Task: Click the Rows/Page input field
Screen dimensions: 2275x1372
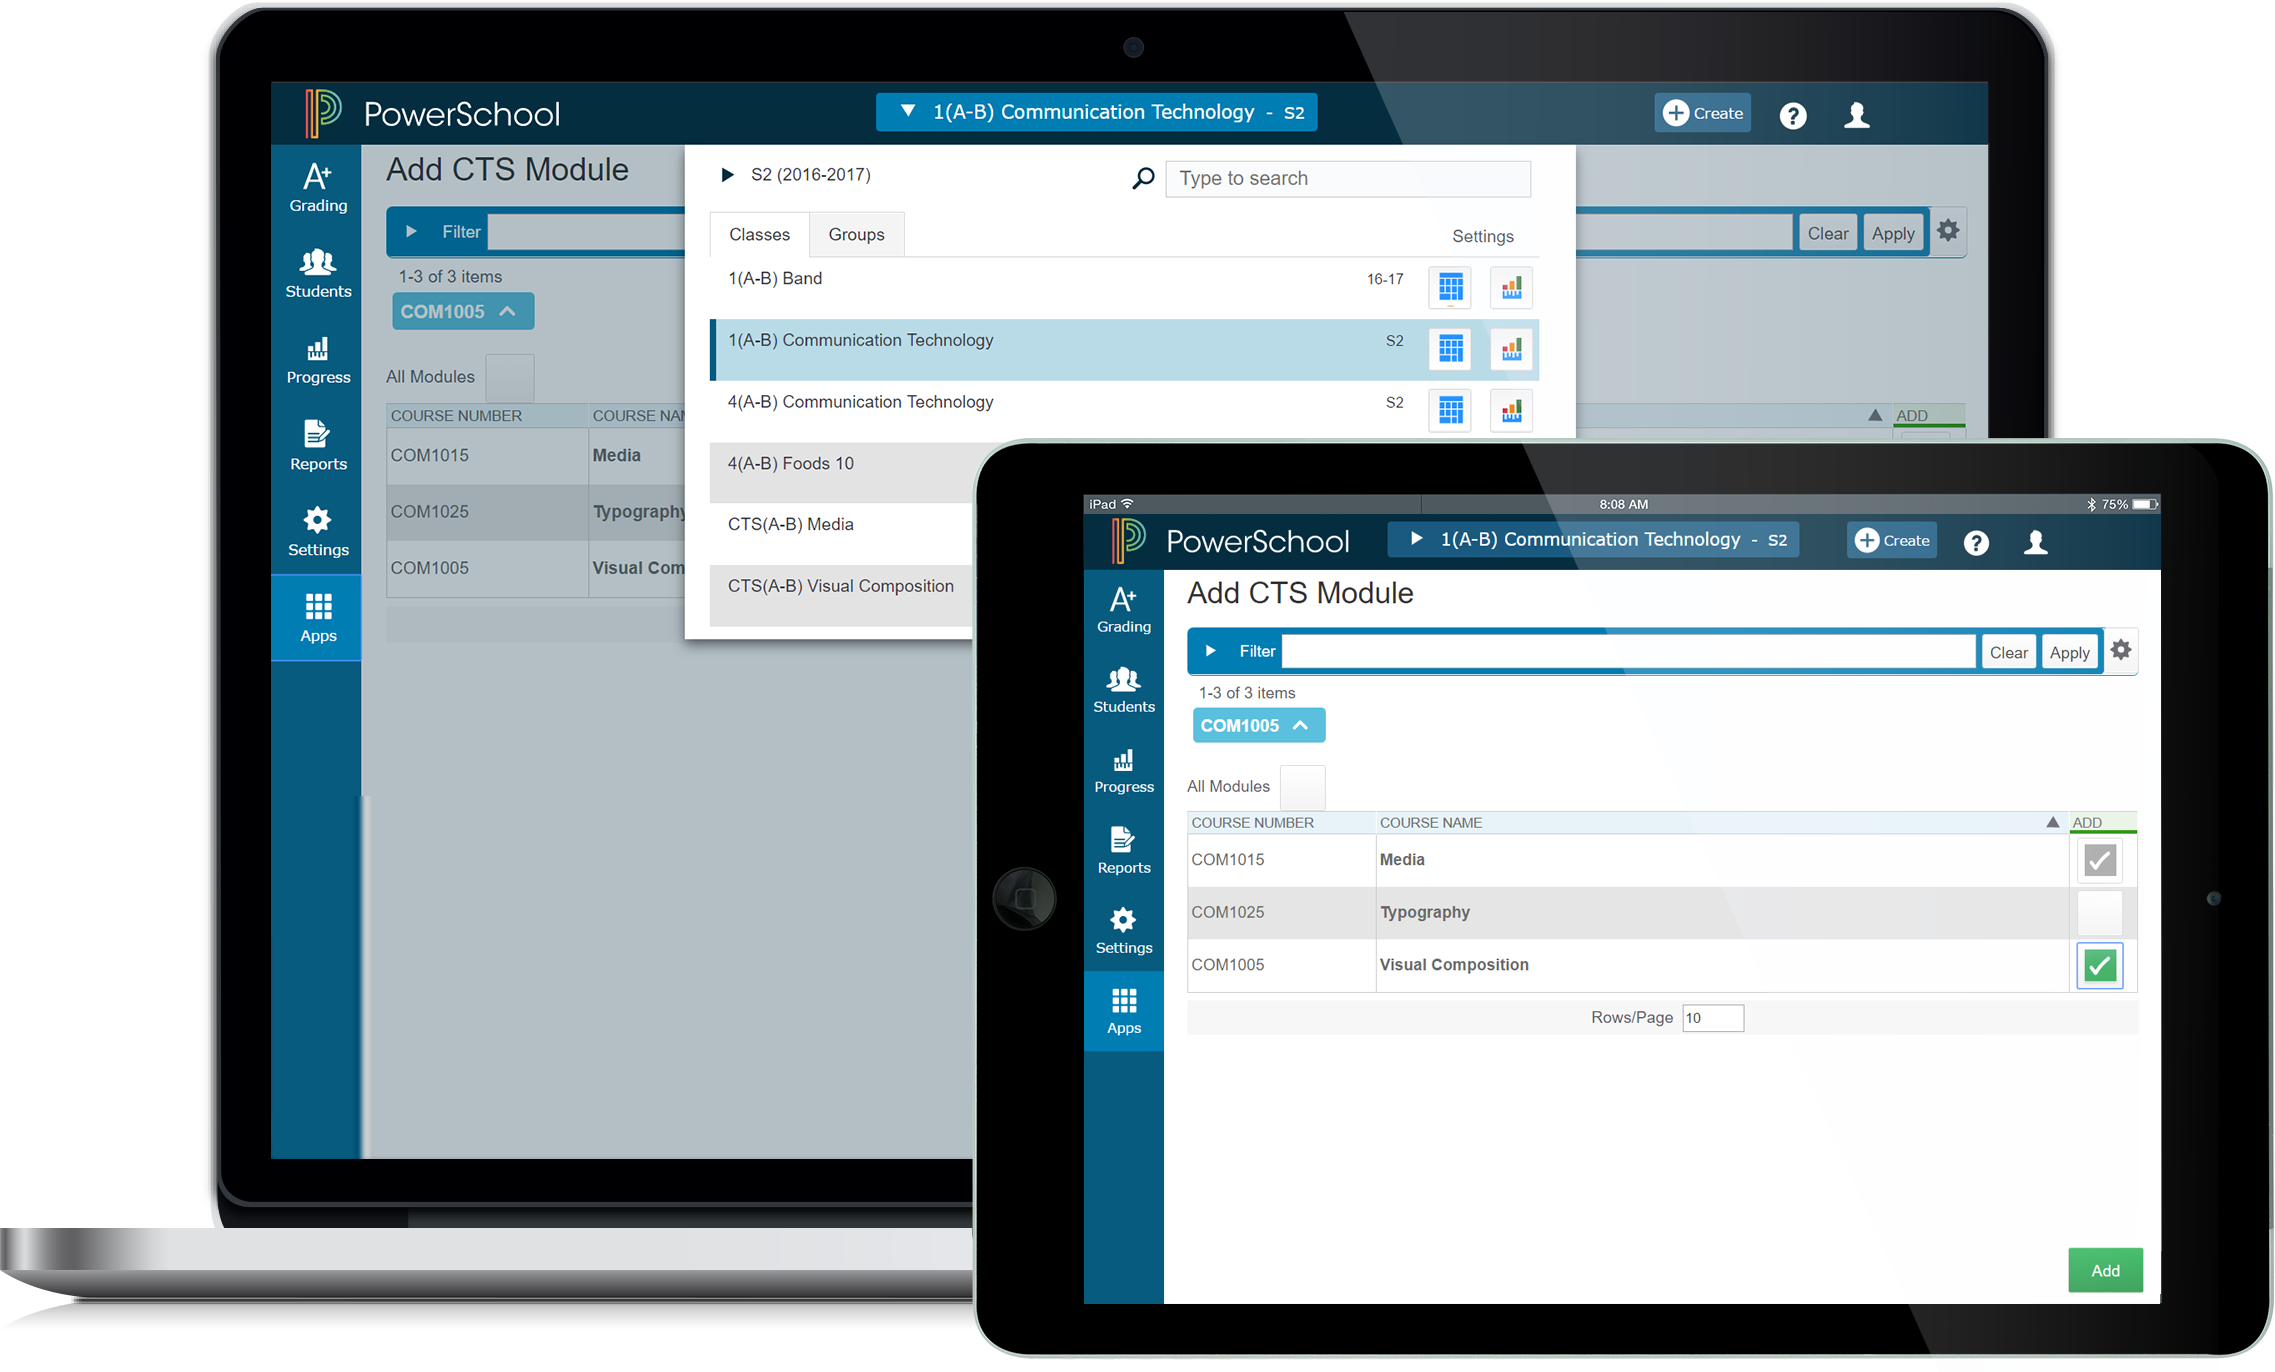Action: tap(1712, 1017)
